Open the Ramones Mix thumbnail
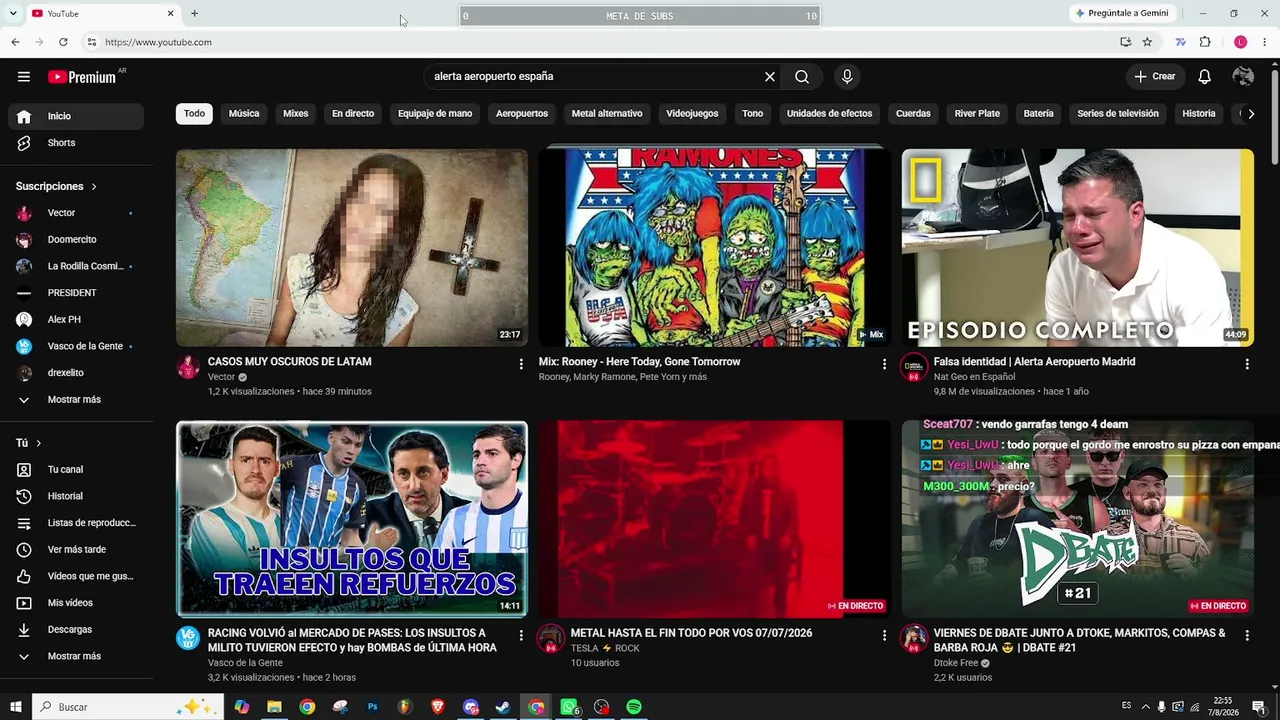 (x=715, y=248)
